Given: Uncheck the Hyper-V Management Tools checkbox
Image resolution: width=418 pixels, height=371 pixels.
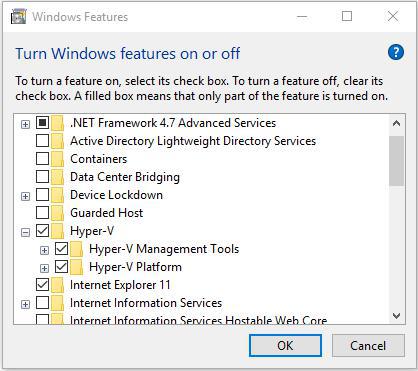Looking at the screenshot, I should point(62,249).
